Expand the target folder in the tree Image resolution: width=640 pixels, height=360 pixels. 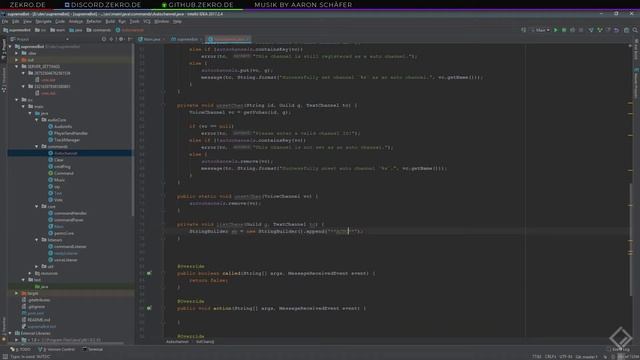click(17, 293)
